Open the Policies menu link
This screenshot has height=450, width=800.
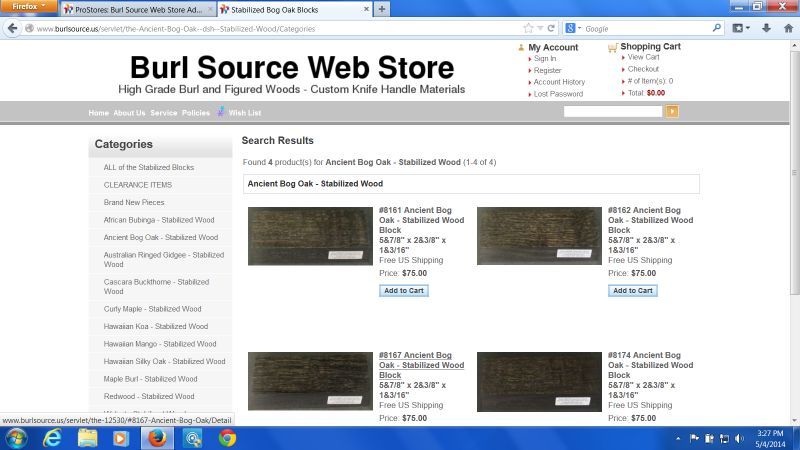pos(196,113)
